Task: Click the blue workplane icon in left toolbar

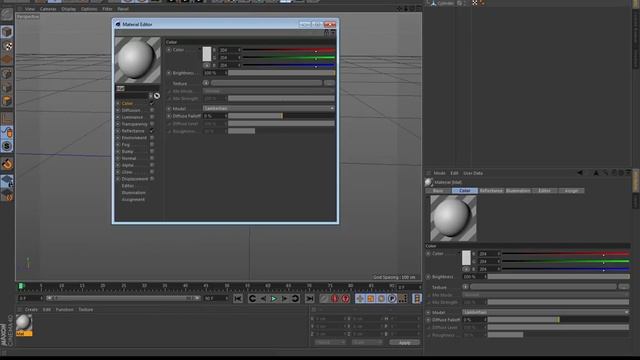Action: 7,181
